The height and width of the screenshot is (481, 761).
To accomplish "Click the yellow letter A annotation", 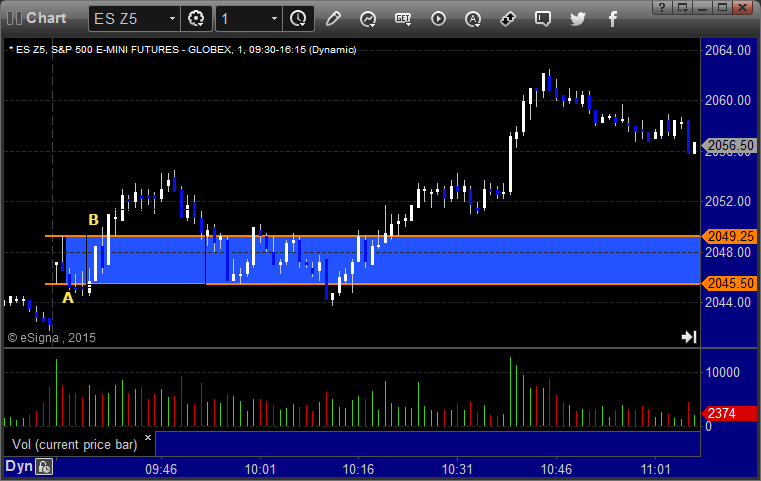I will [68, 298].
